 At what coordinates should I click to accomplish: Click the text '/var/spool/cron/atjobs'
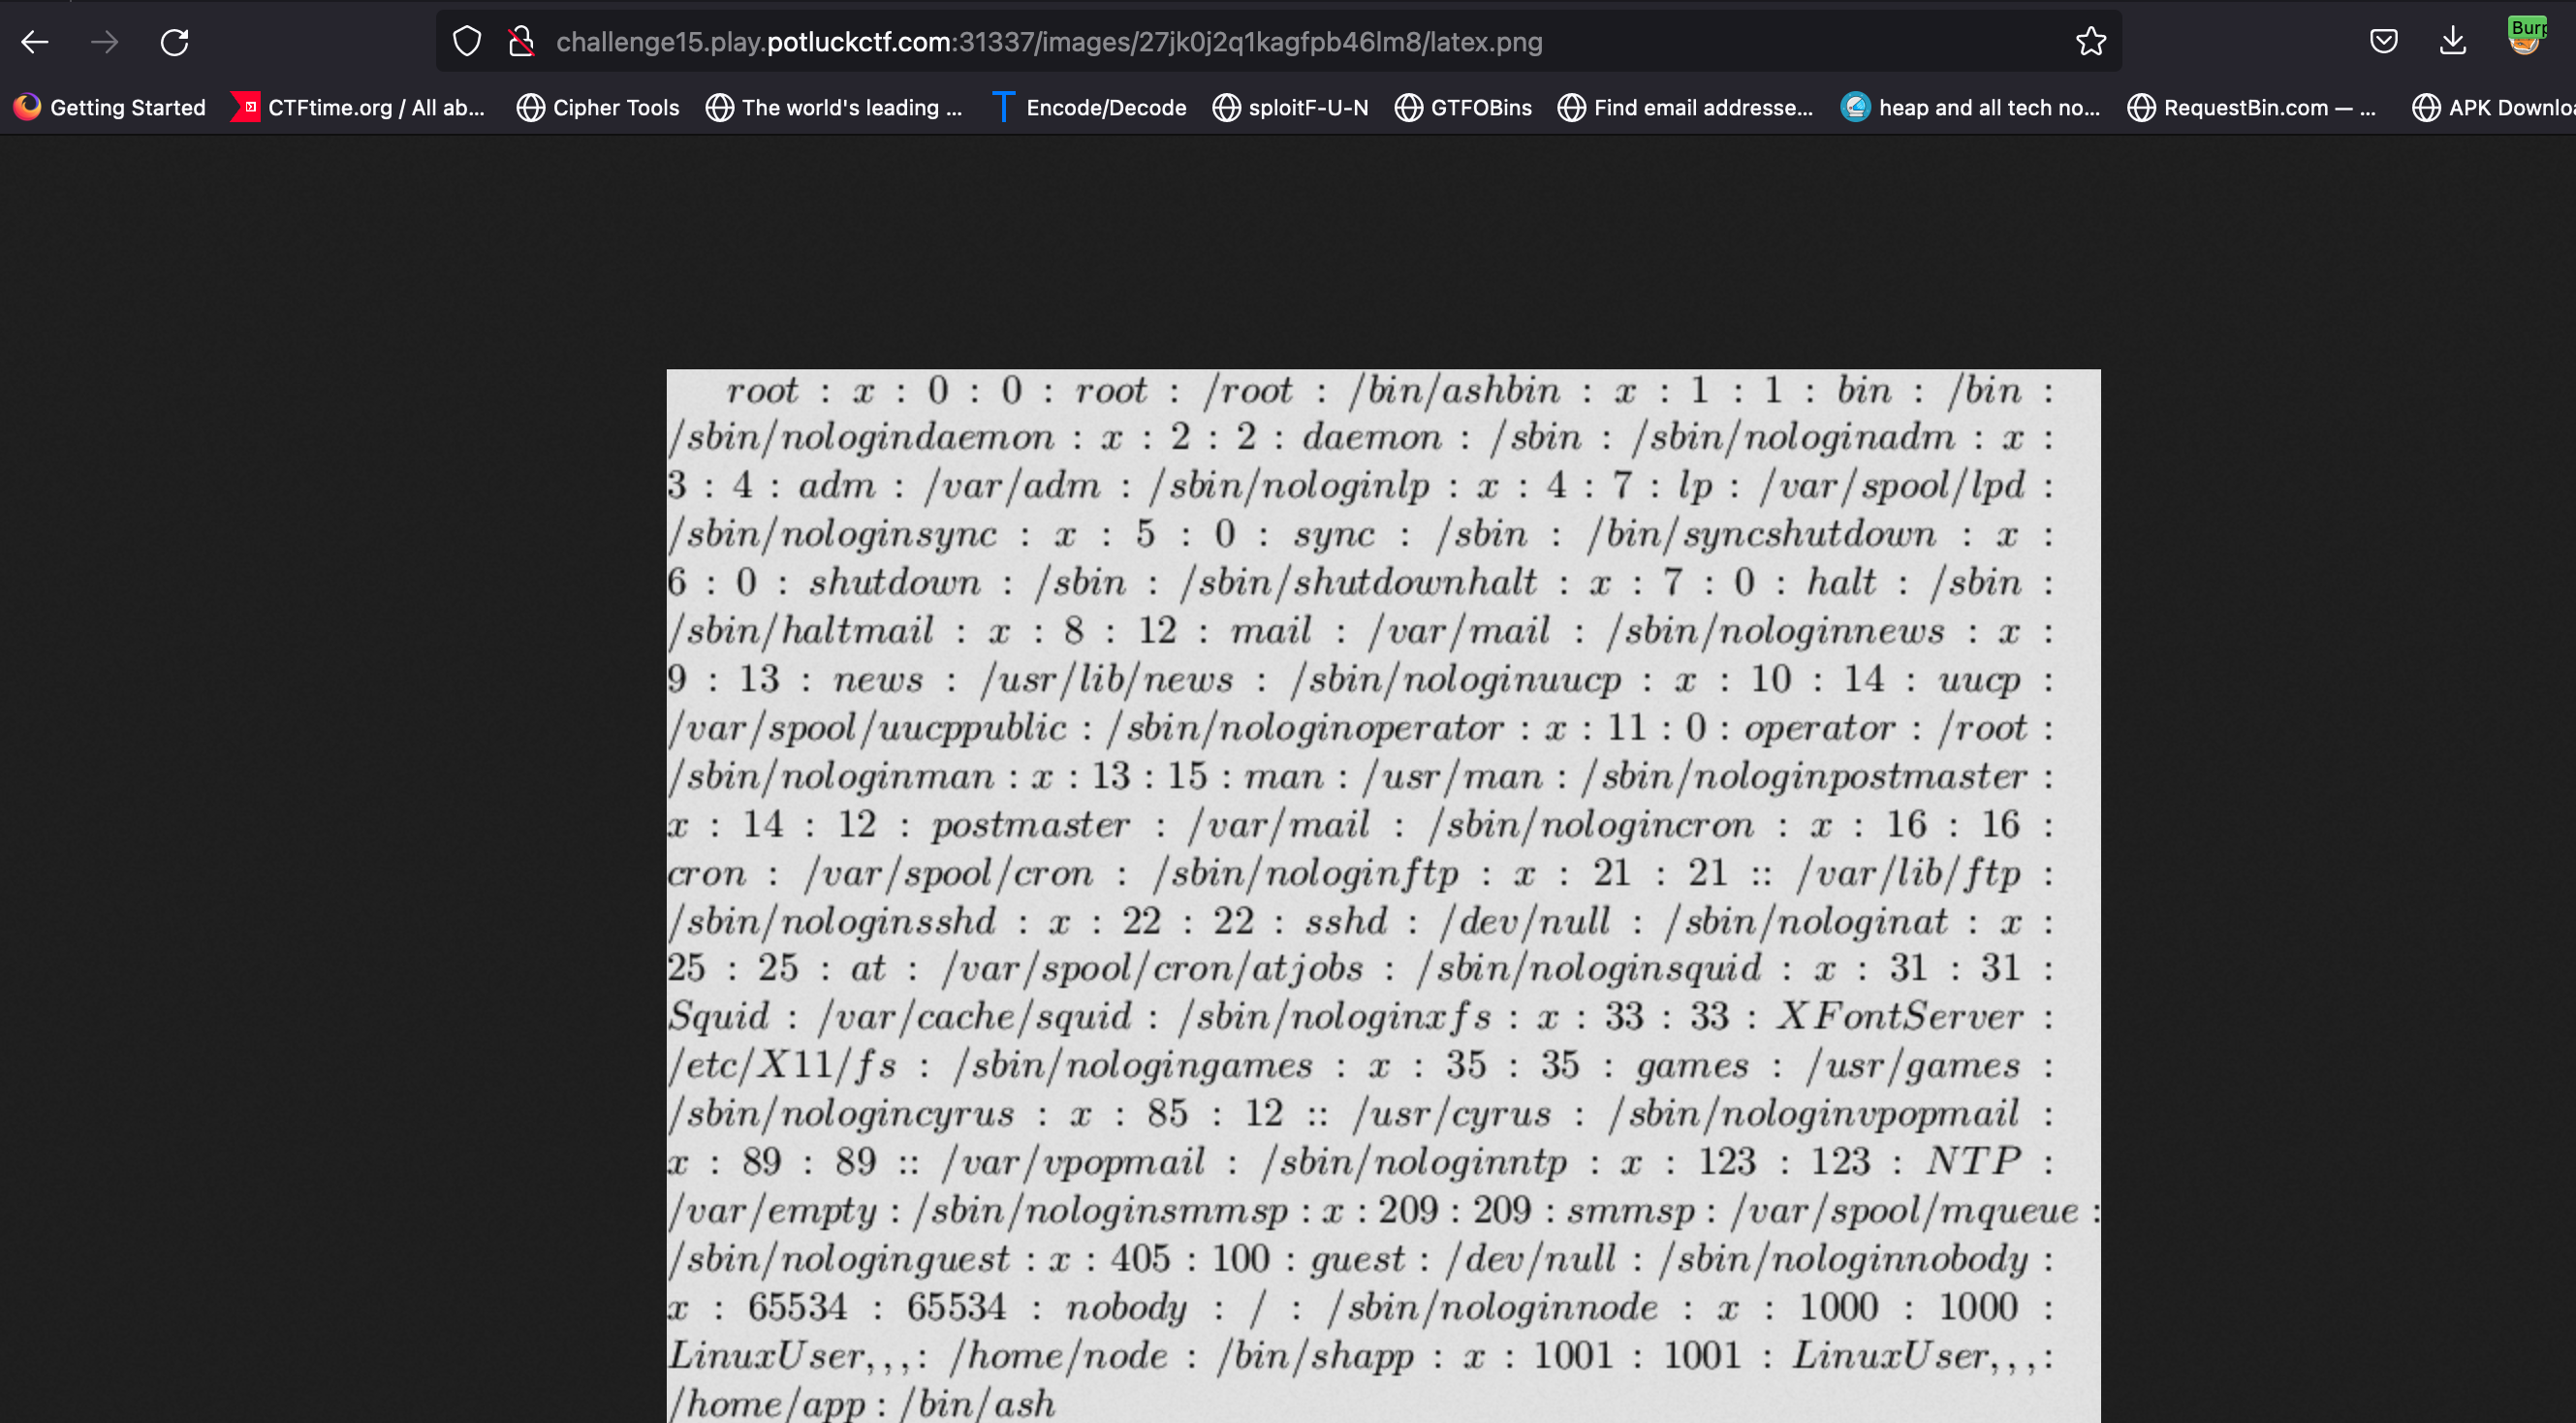click(x=1152, y=968)
